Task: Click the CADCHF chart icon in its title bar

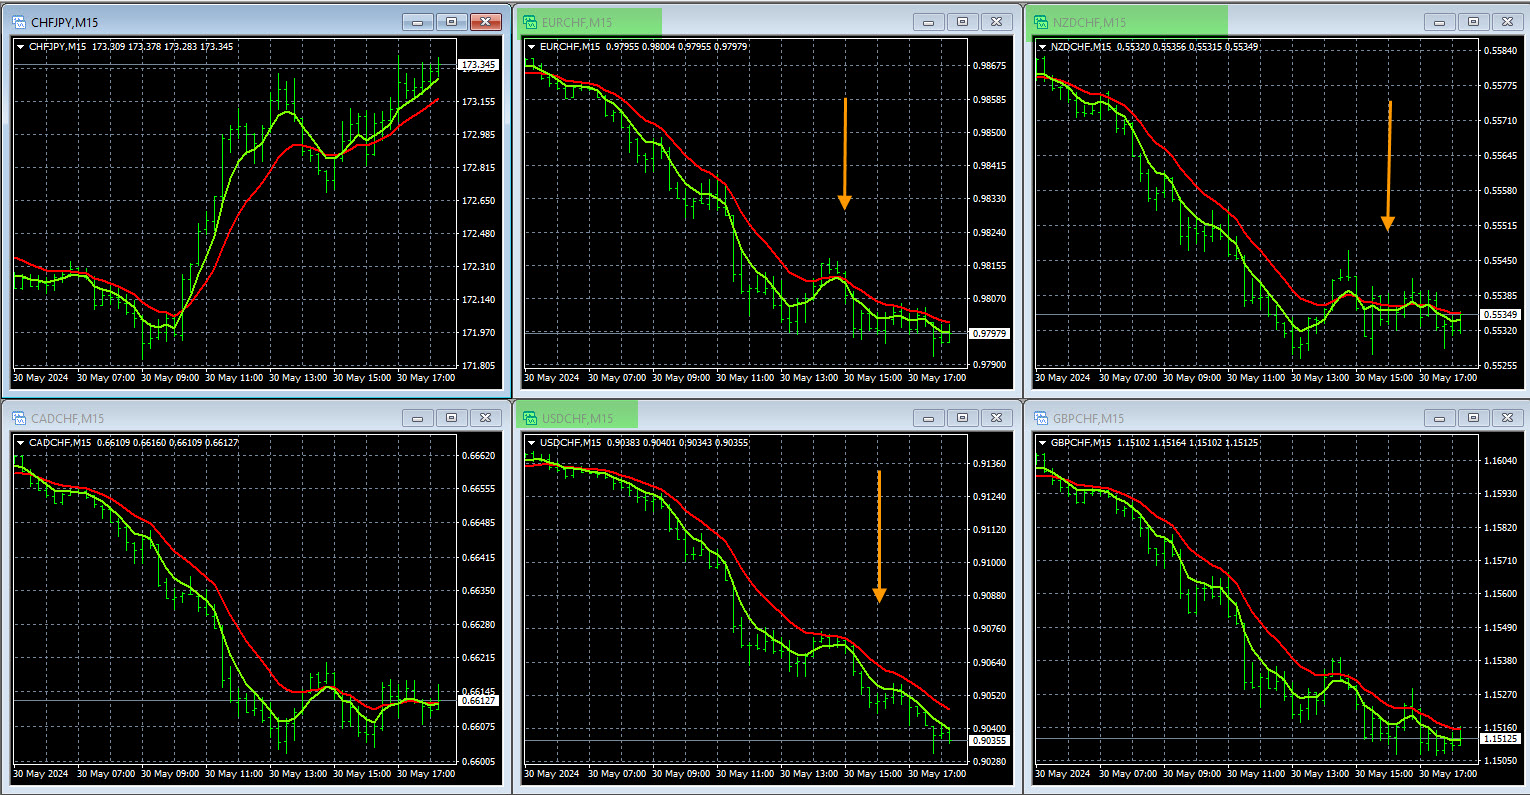Action: [x=20, y=417]
